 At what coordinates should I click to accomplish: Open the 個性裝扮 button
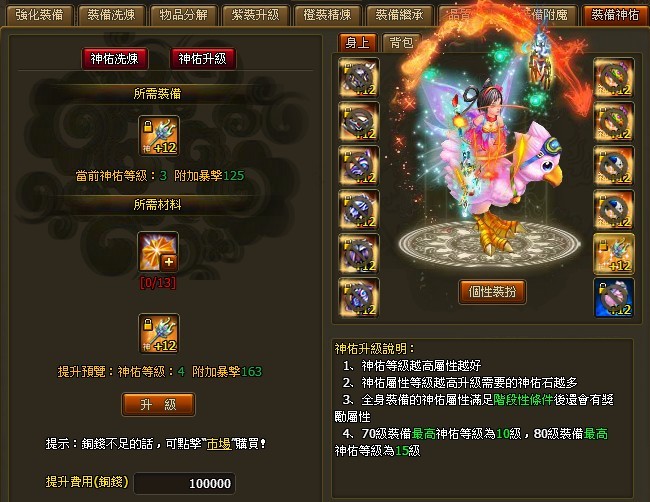(x=492, y=292)
